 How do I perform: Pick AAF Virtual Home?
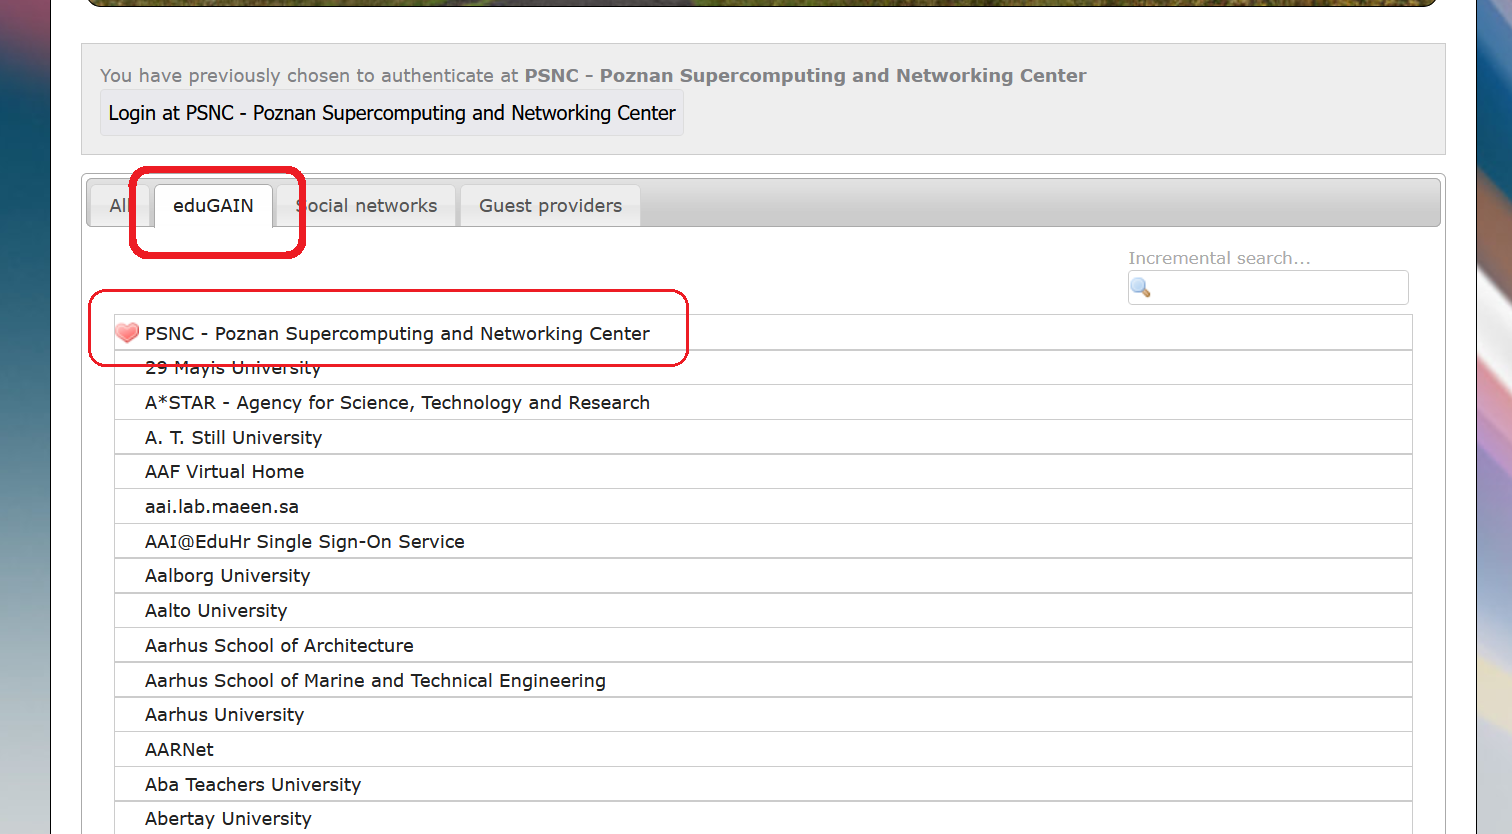coord(763,472)
